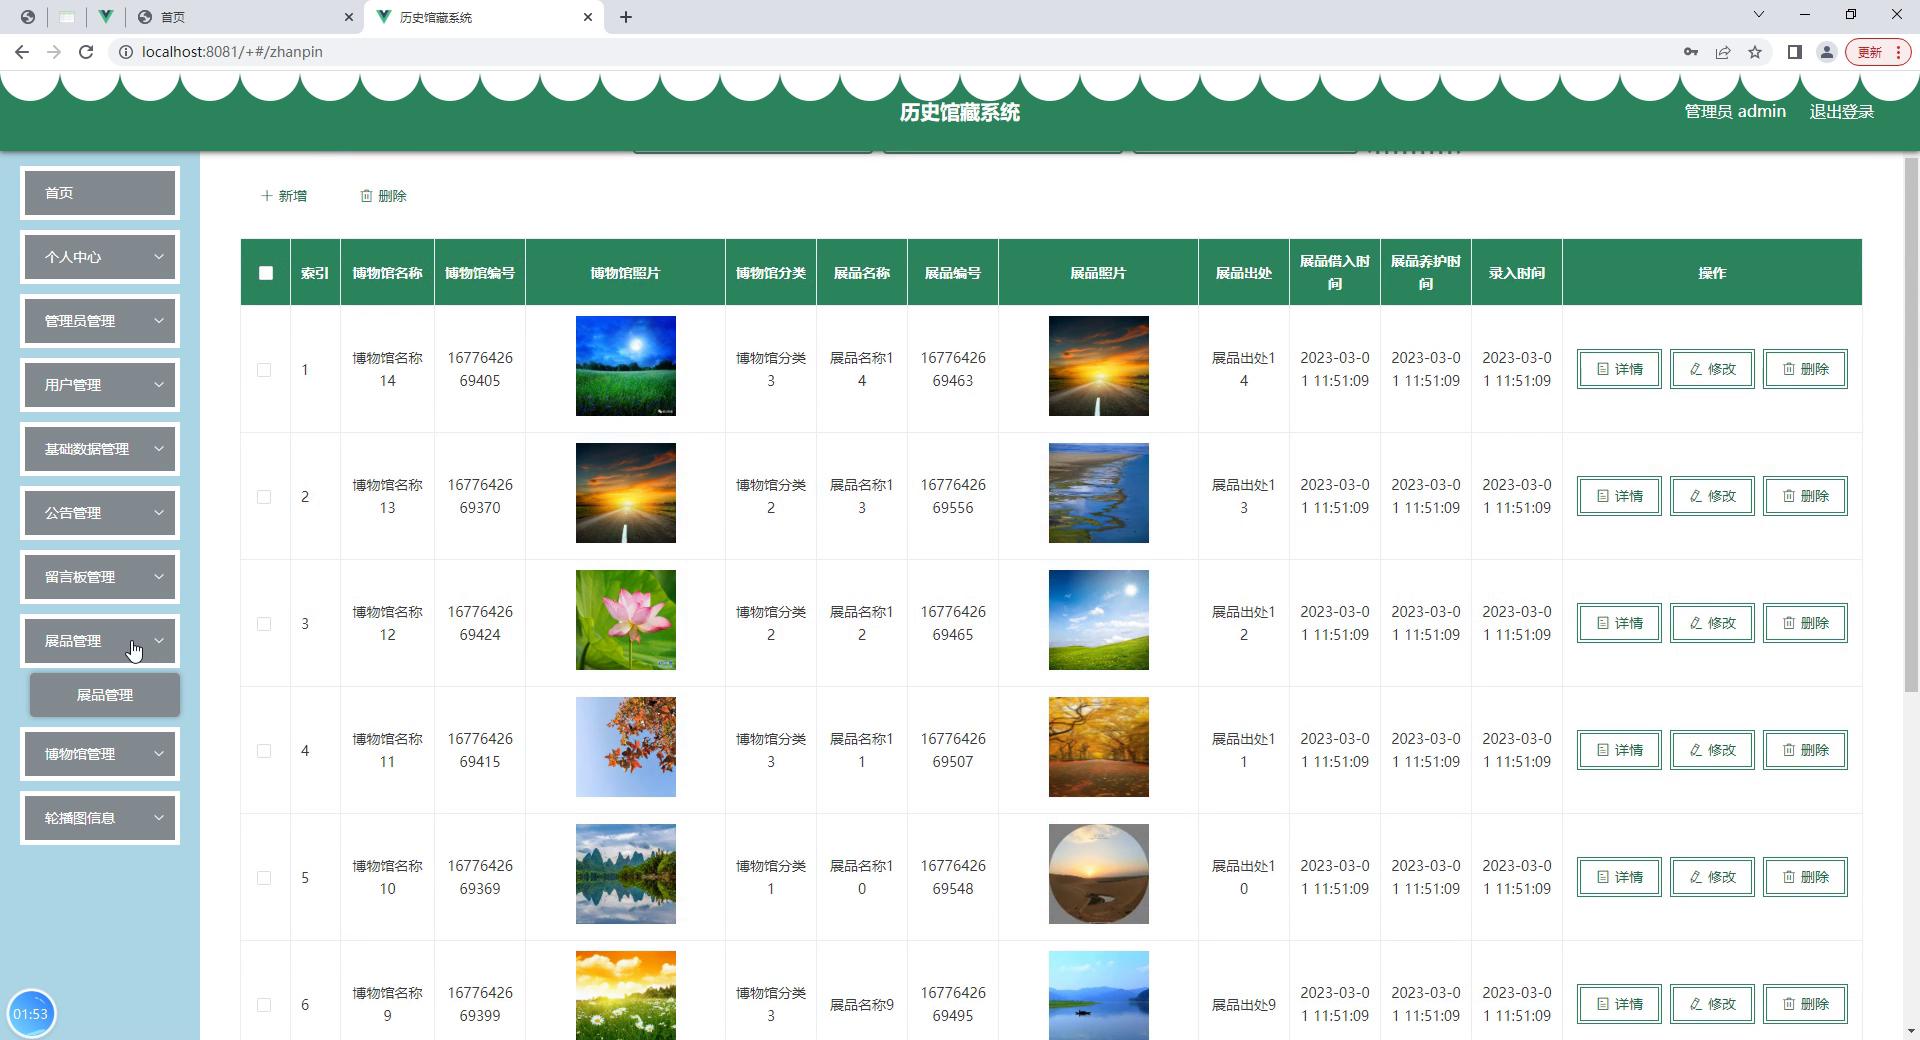Collapse the 展品管理 parent sidebar menu
Image resolution: width=1920 pixels, height=1040 pixels.
click(x=100, y=641)
